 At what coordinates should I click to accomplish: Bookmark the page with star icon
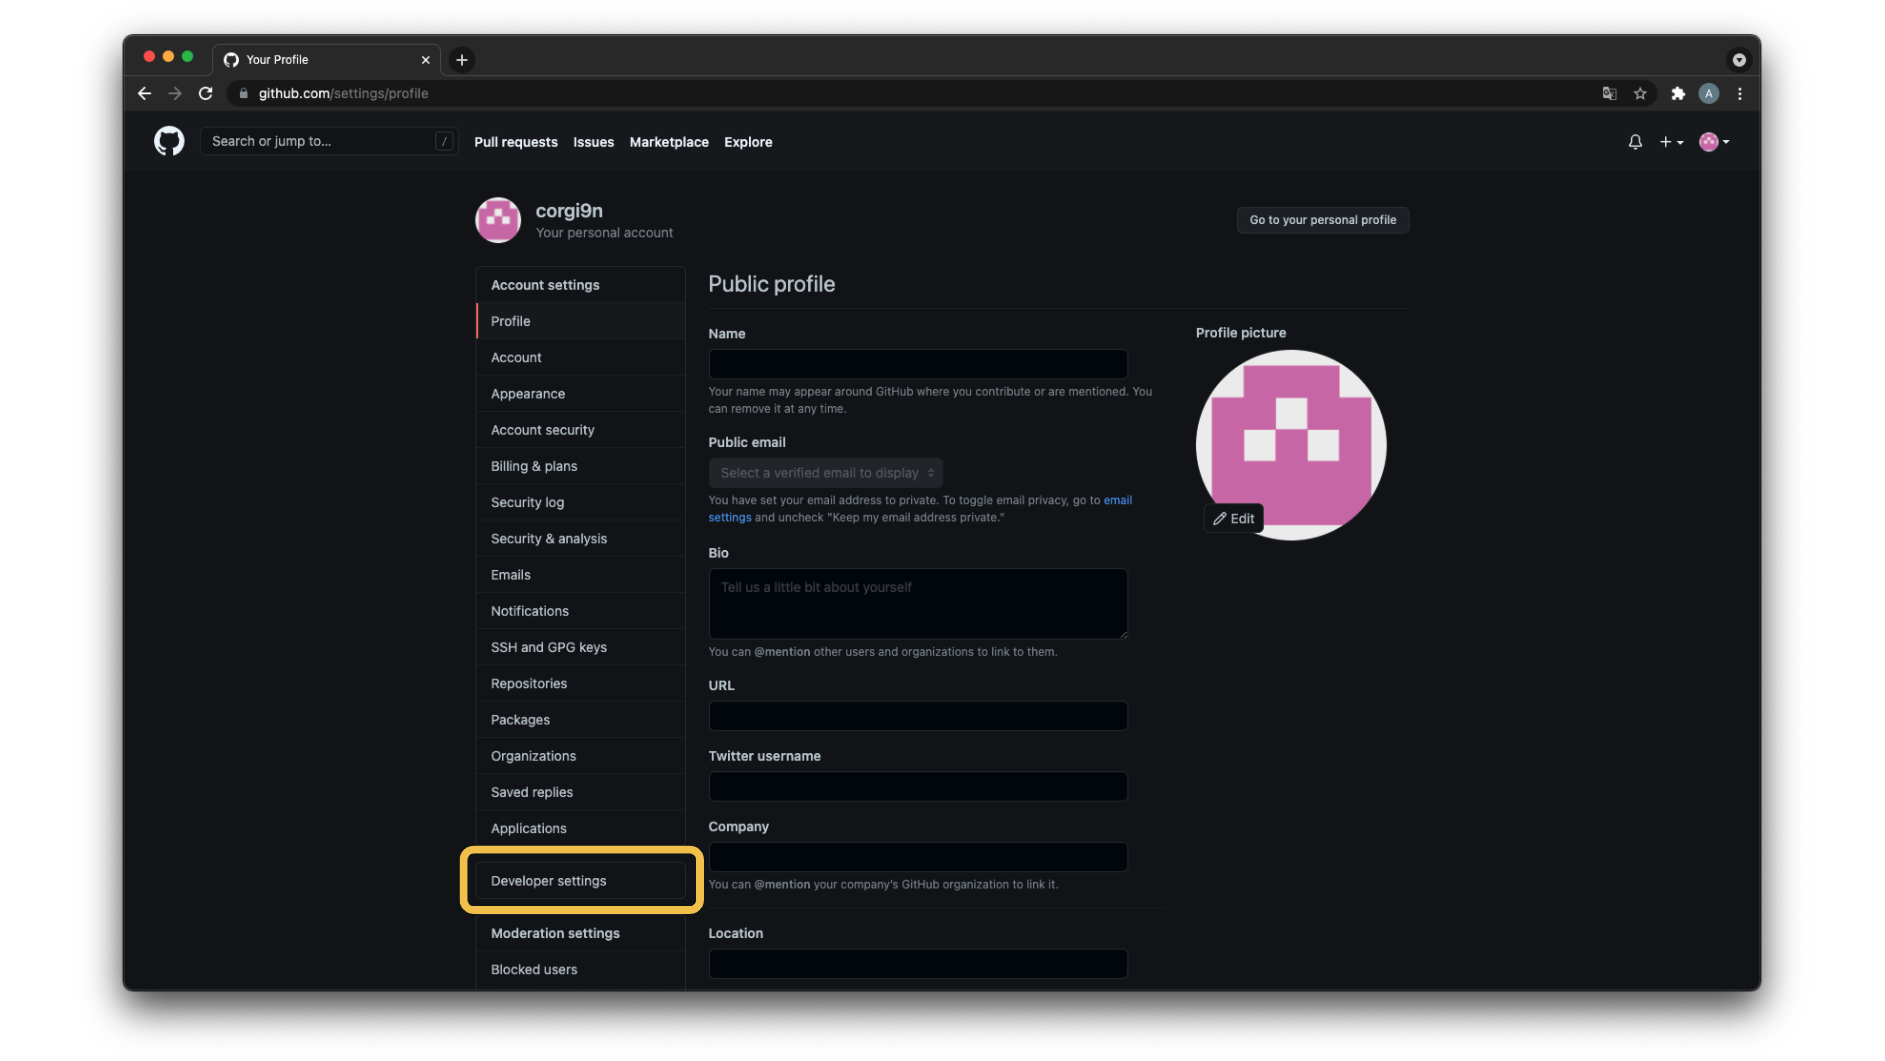(x=1640, y=93)
